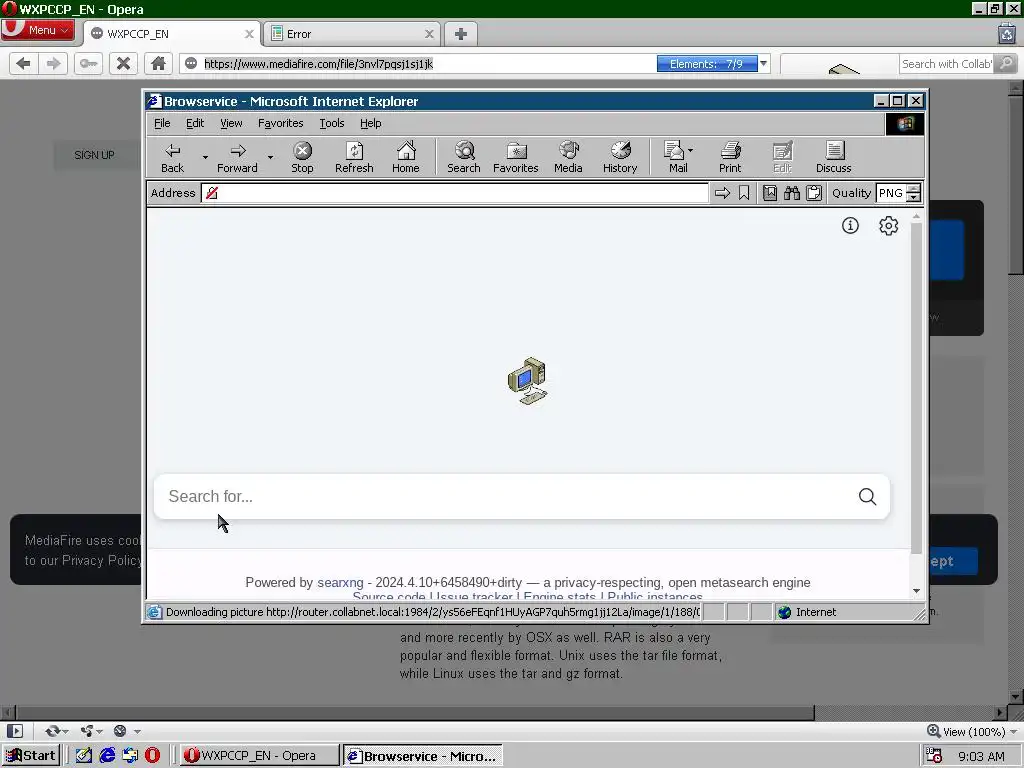Increase Quality with stepper up arrow
This screenshot has height=768, width=1024.
pyautogui.click(x=914, y=189)
